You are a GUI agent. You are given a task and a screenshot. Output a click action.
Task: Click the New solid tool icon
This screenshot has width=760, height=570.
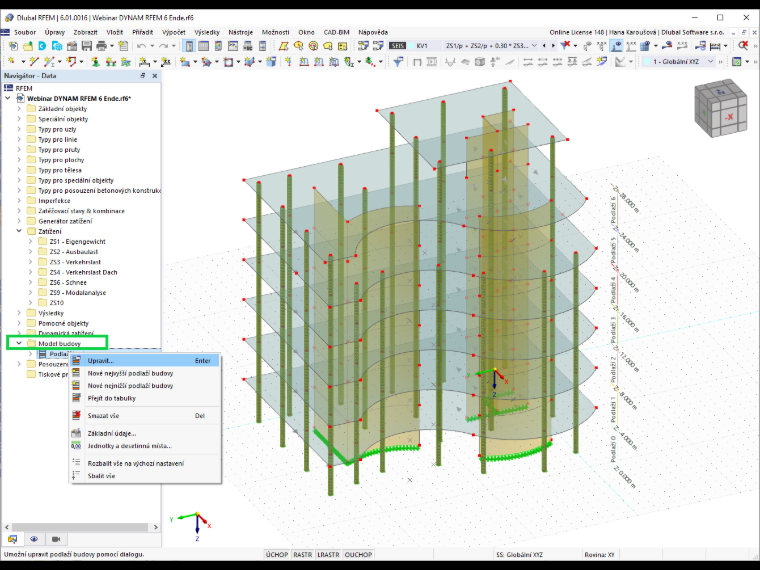(250, 62)
